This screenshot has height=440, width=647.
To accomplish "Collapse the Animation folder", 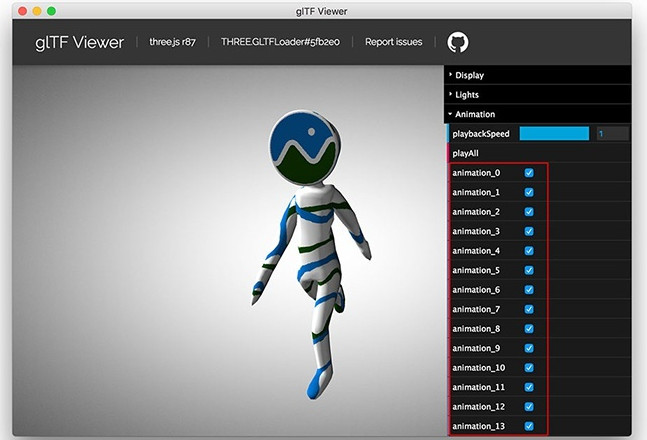I will (474, 114).
